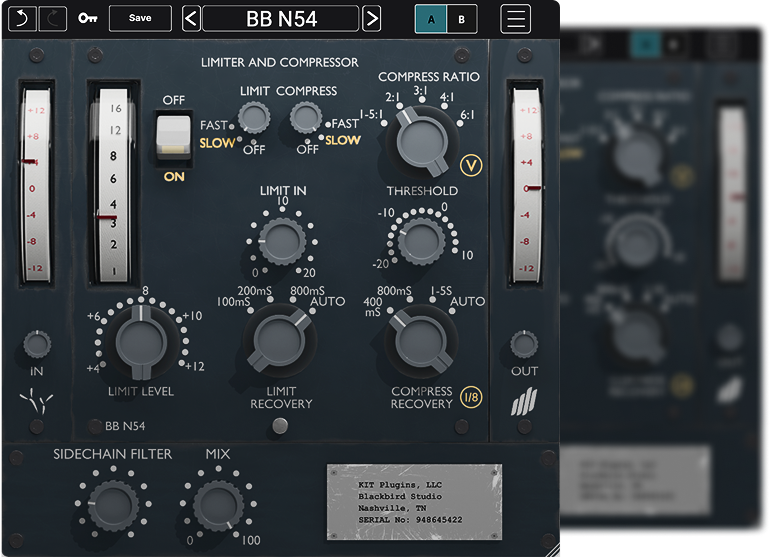770x557 pixels.
Task: Click the circled 1/8 icon
Action: (470, 398)
